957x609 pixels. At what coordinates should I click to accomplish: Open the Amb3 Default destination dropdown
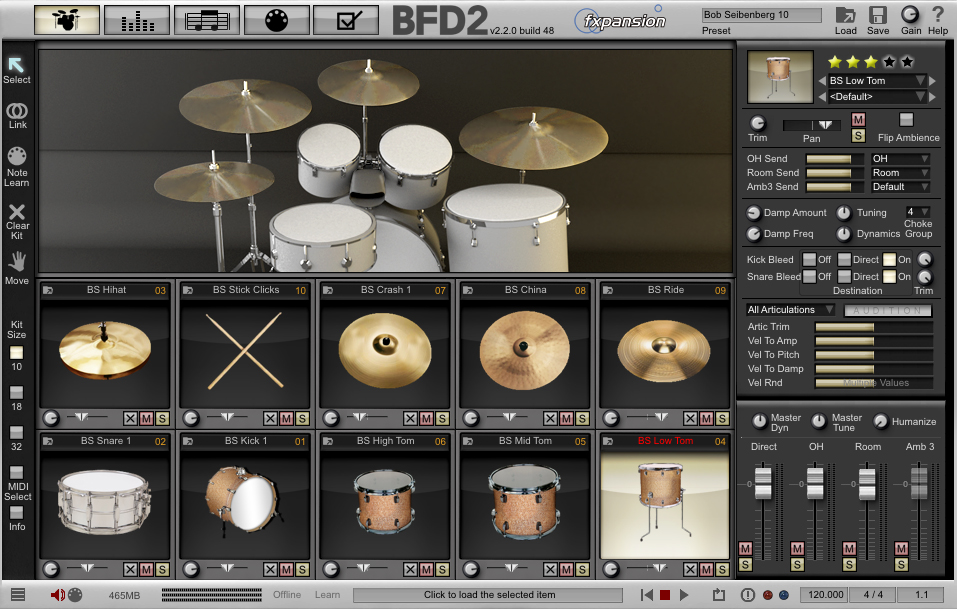(x=900, y=187)
